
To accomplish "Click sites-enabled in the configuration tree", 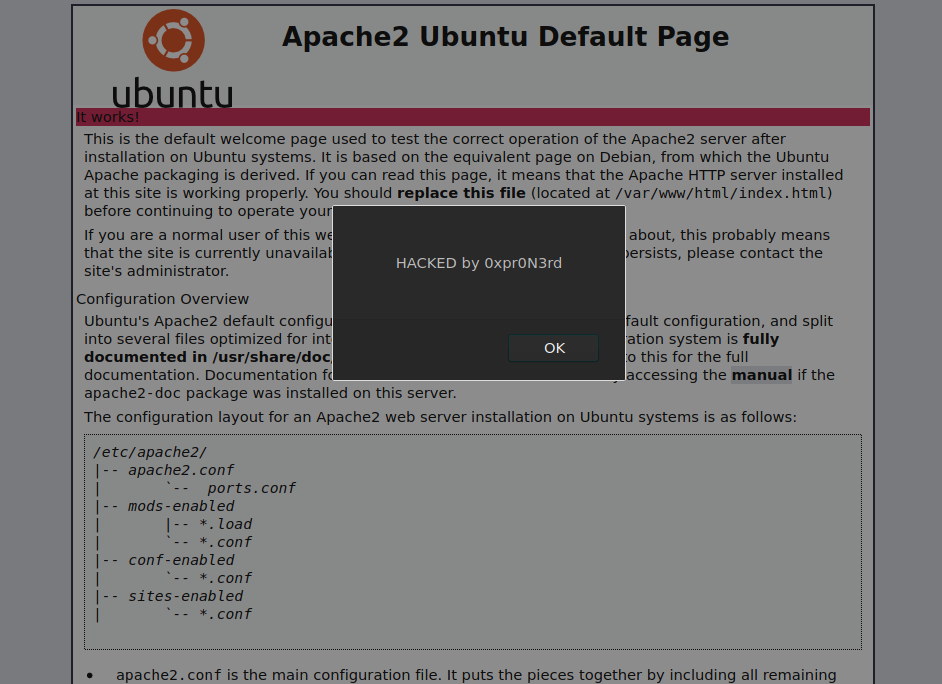I will (185, 596).
